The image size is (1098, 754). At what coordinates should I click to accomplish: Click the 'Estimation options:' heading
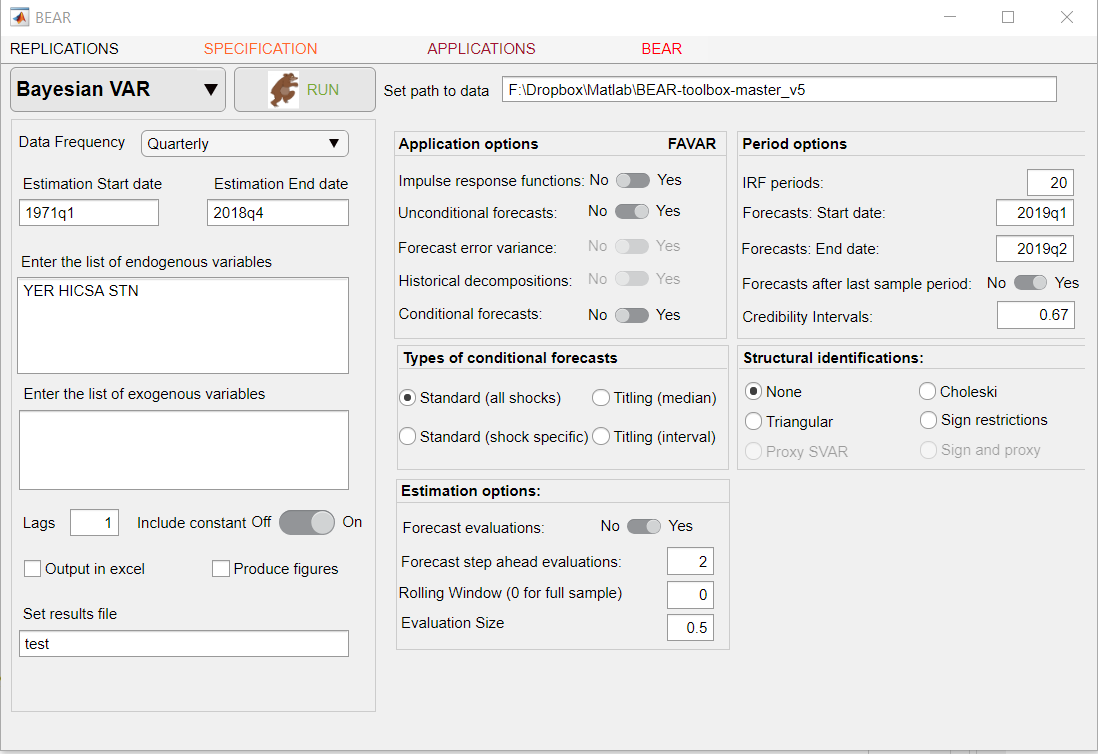471,491
